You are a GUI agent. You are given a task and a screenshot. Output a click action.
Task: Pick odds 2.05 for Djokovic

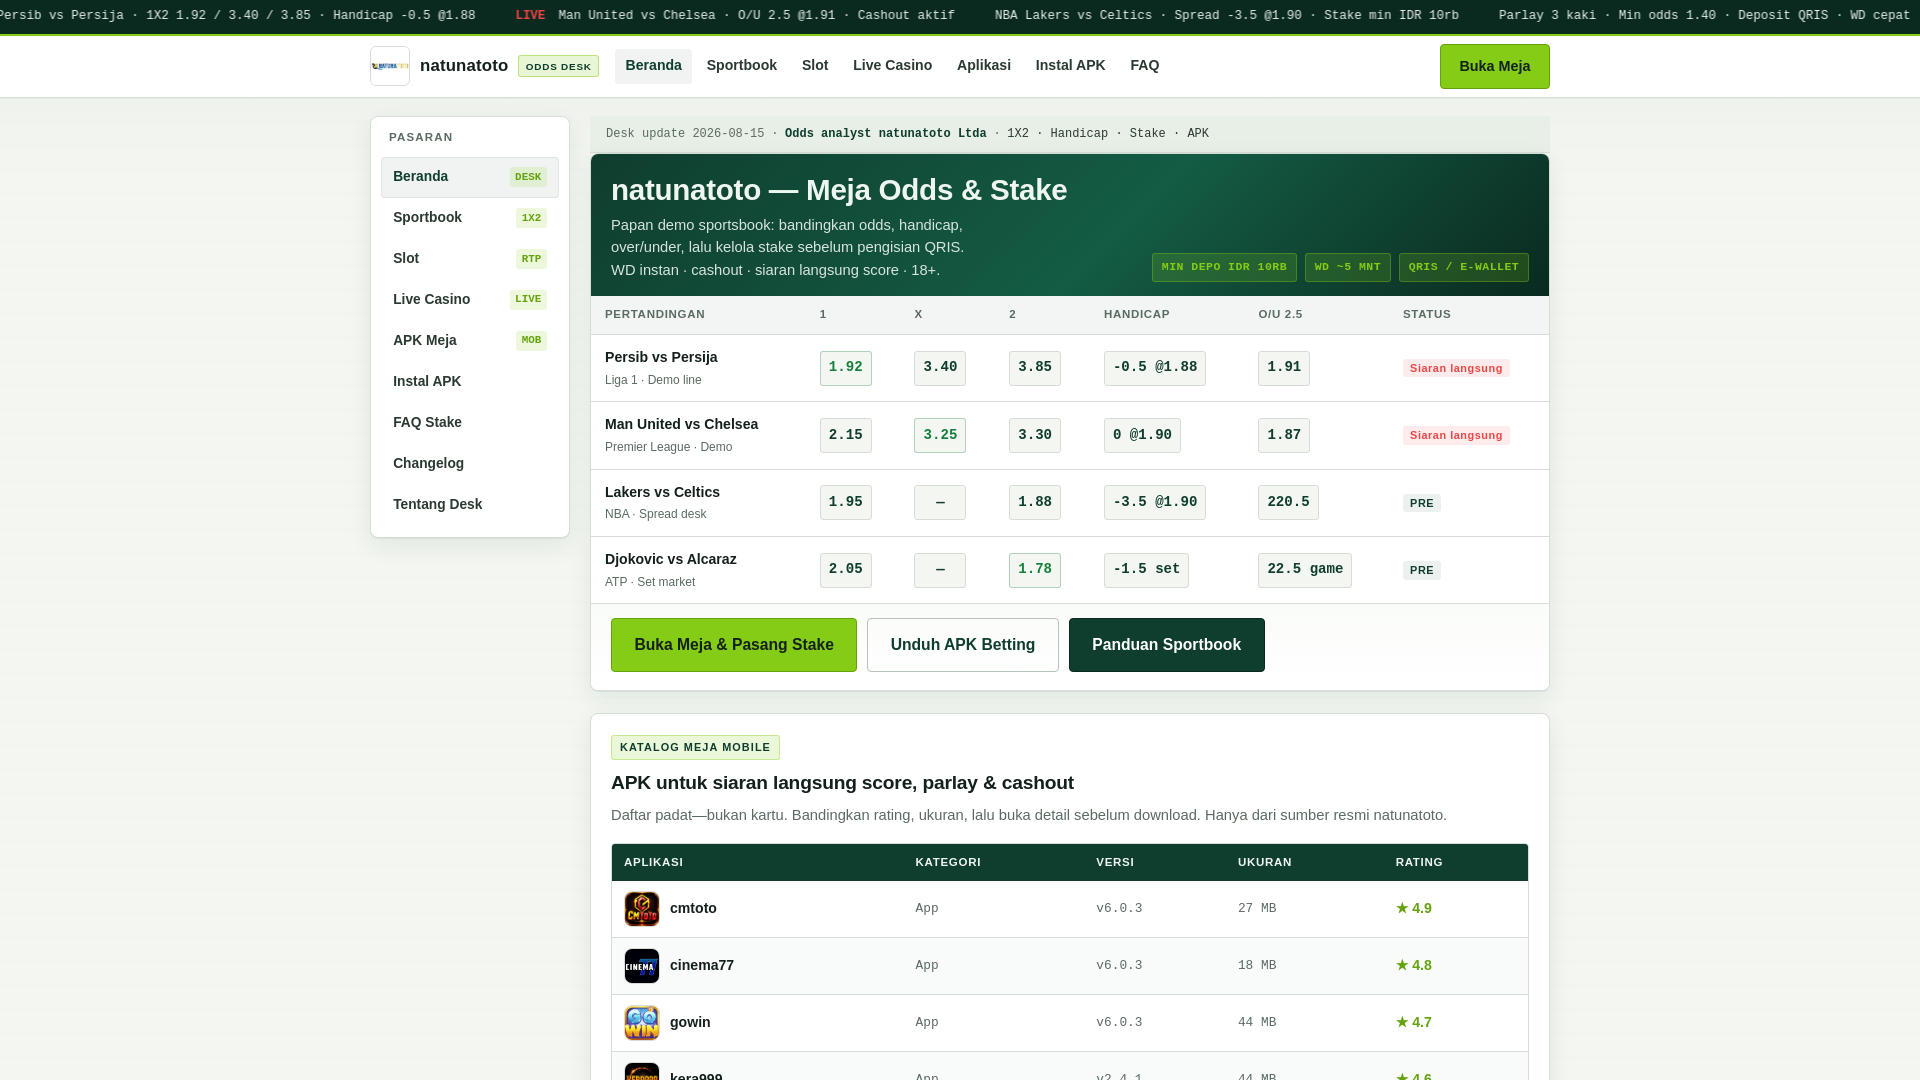(x=846, y=570)
